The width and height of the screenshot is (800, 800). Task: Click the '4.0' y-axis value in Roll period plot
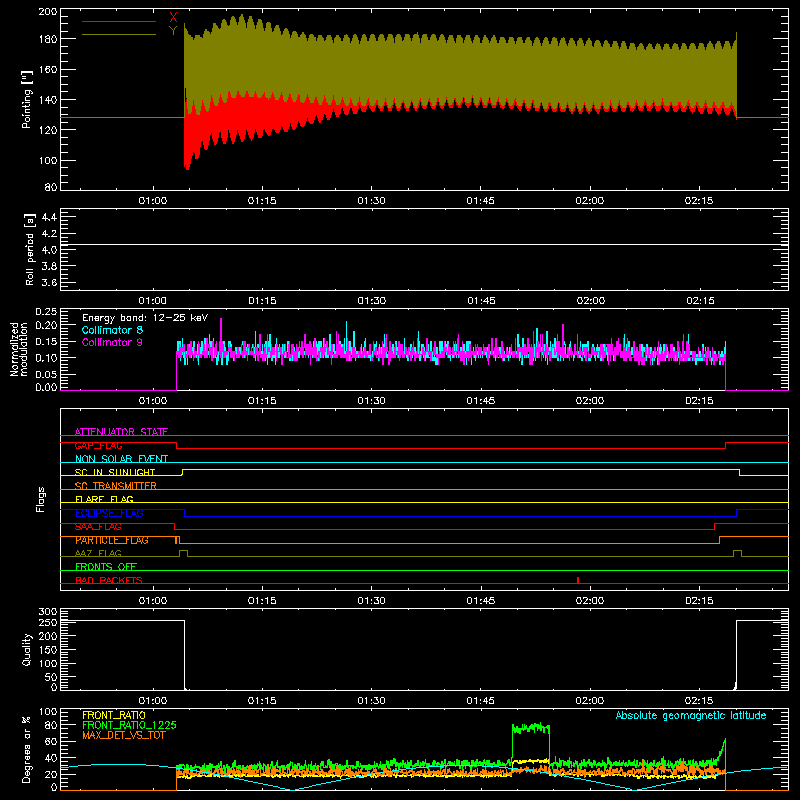point(49,250)
